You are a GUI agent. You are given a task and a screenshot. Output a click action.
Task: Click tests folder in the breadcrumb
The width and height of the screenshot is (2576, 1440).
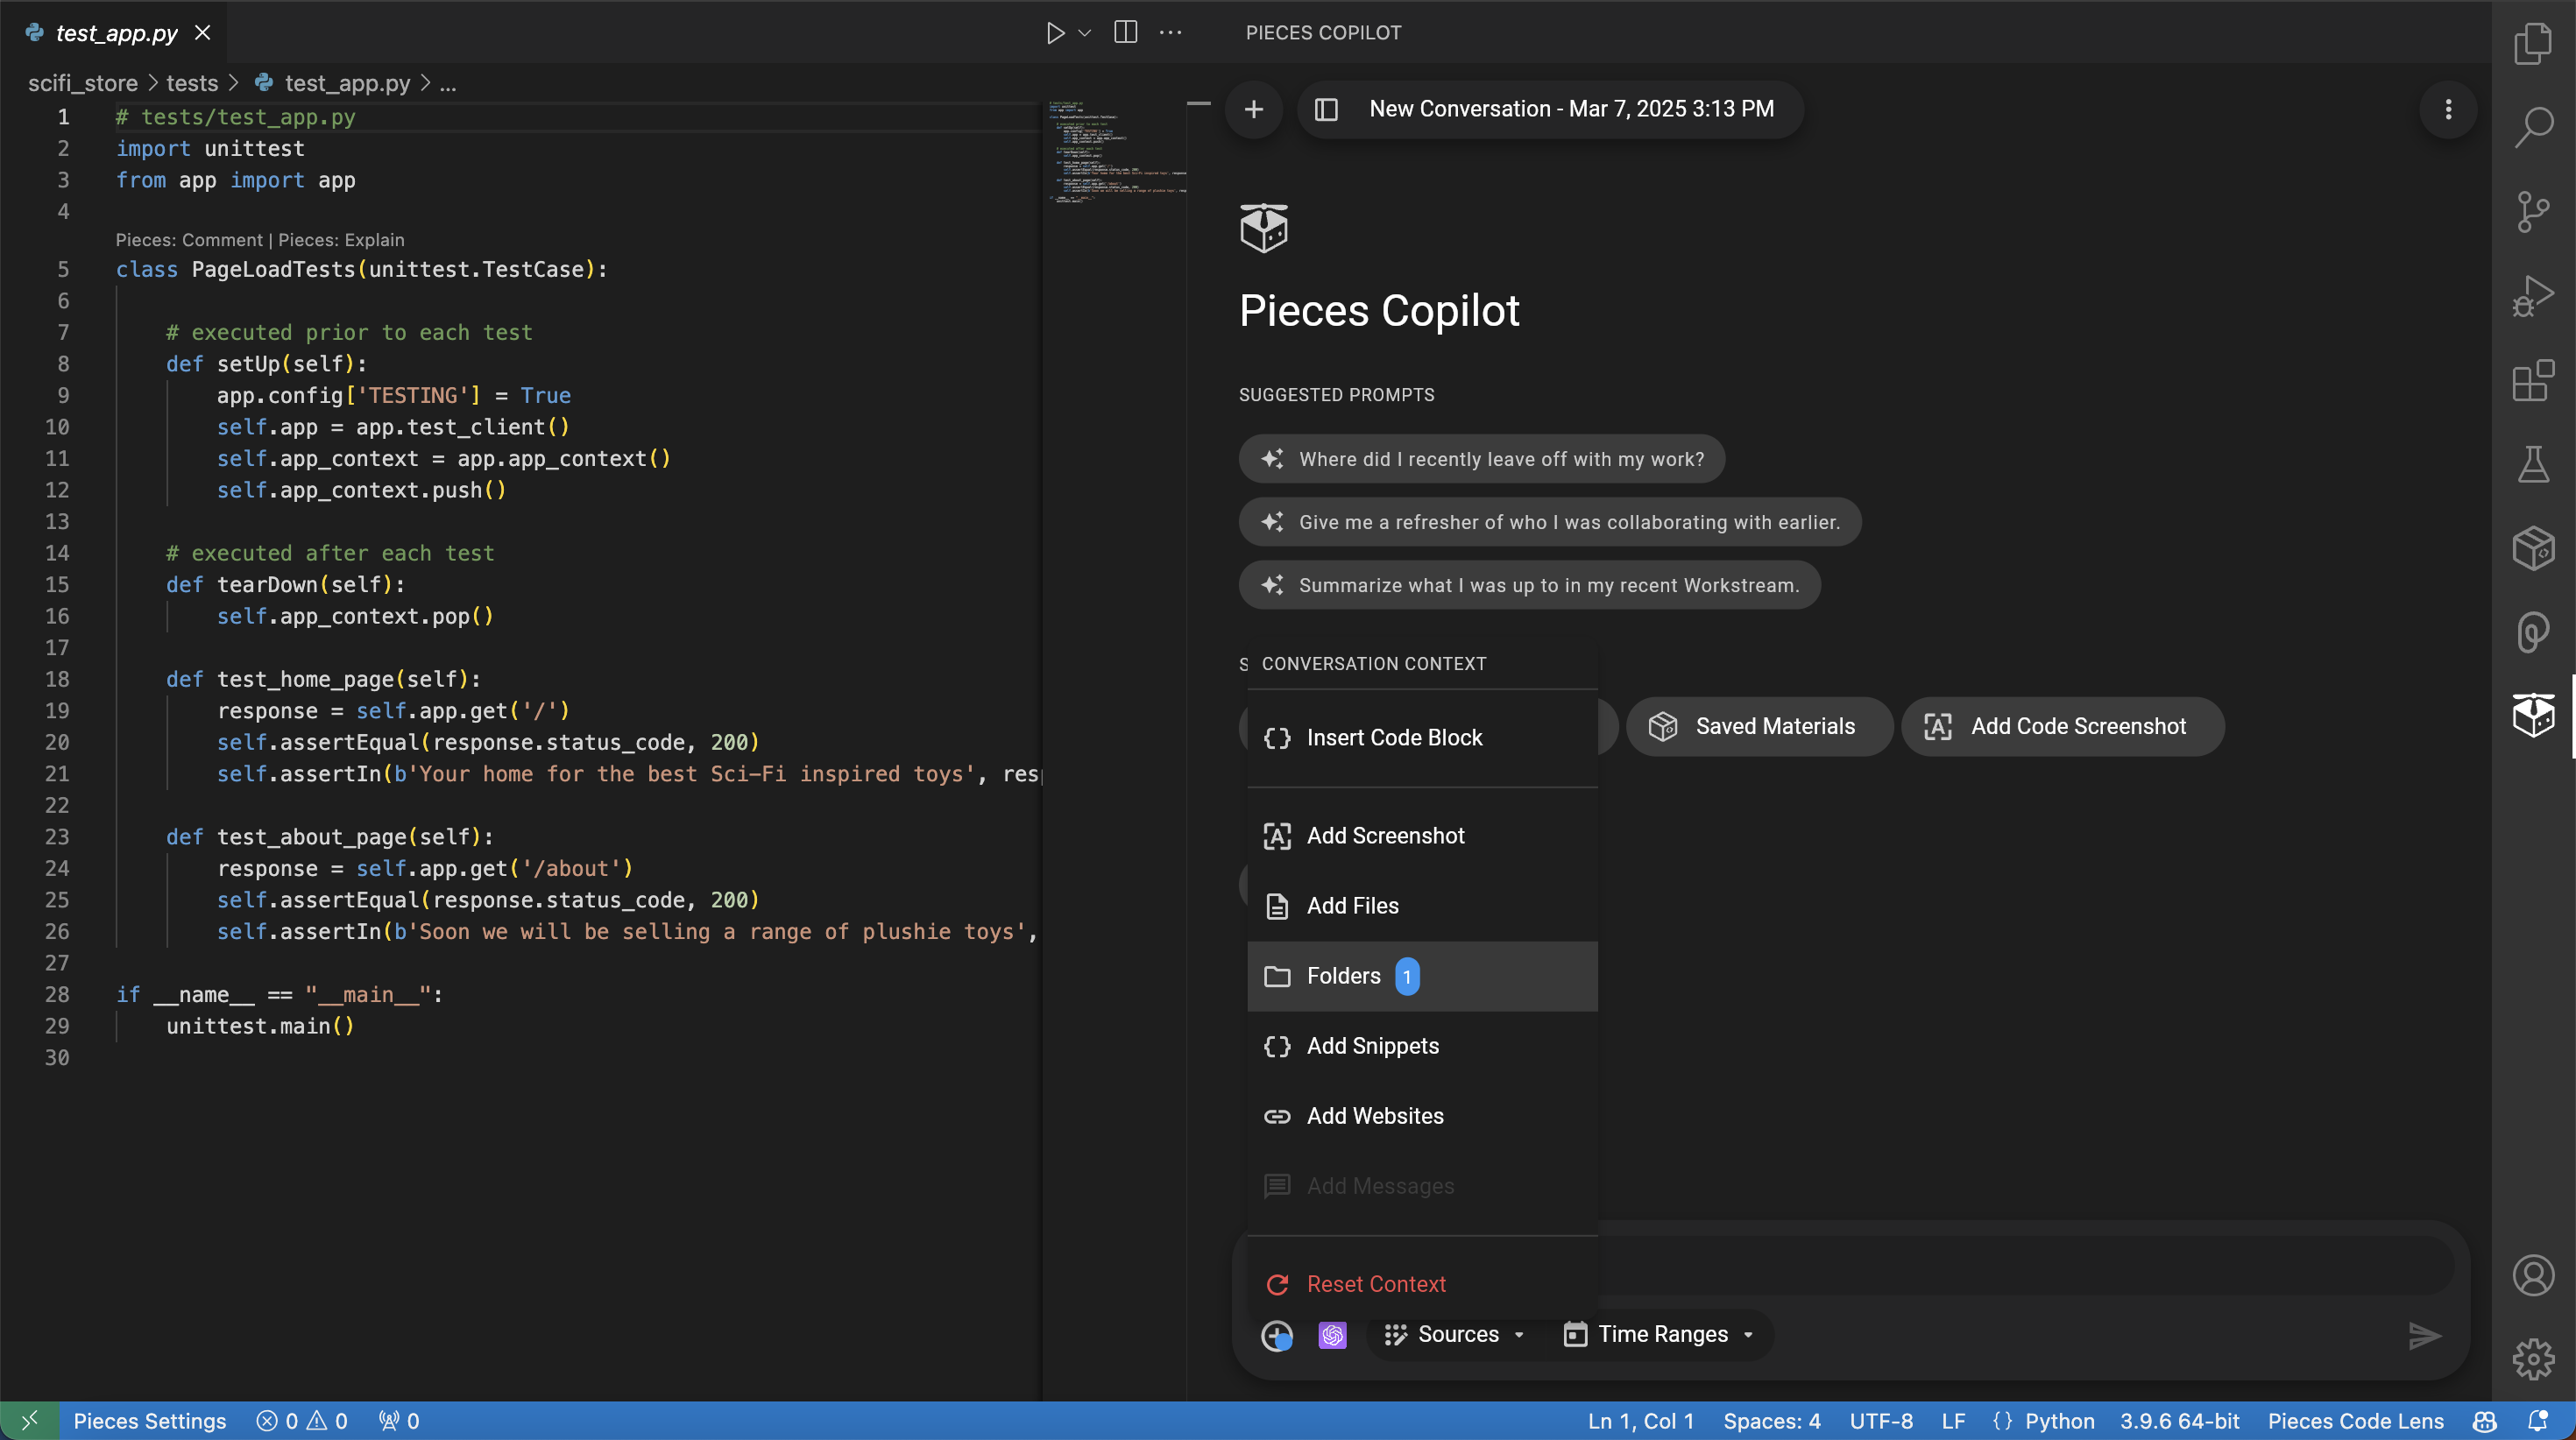pyautogui.click(x=192, y=83)
